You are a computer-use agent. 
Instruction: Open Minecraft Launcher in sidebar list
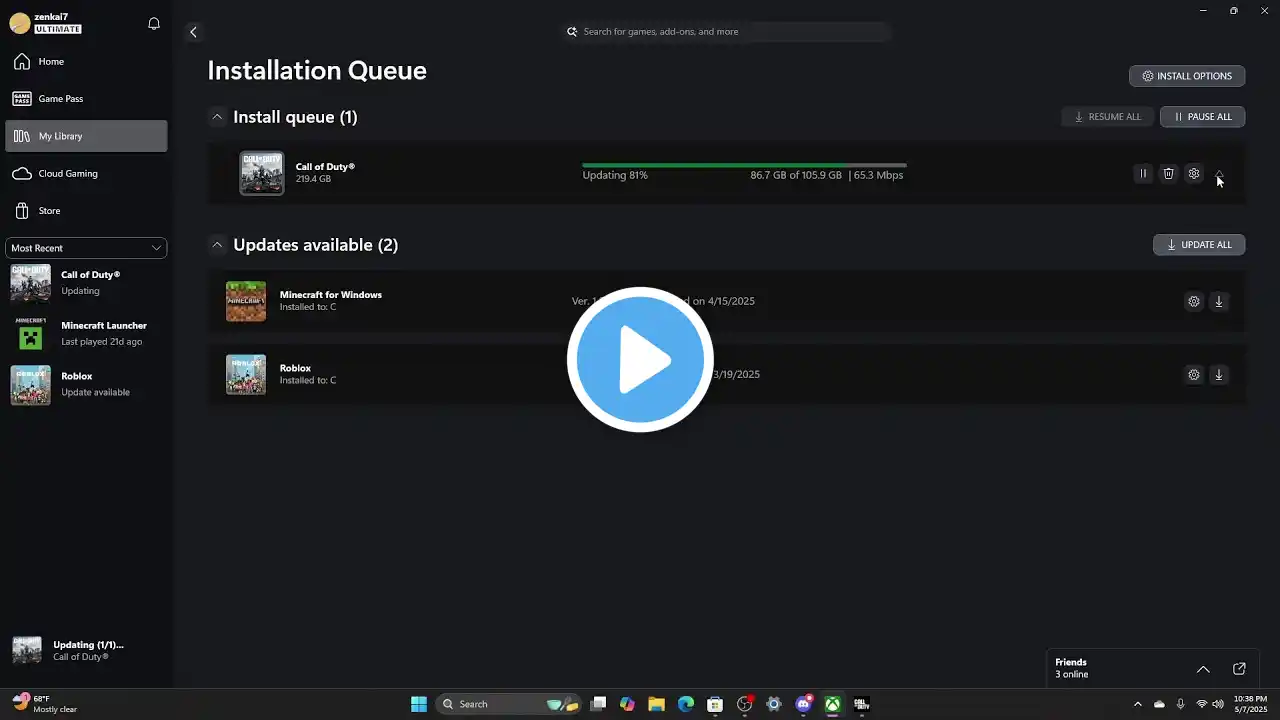pyautogui.click(x=86, y=334)
